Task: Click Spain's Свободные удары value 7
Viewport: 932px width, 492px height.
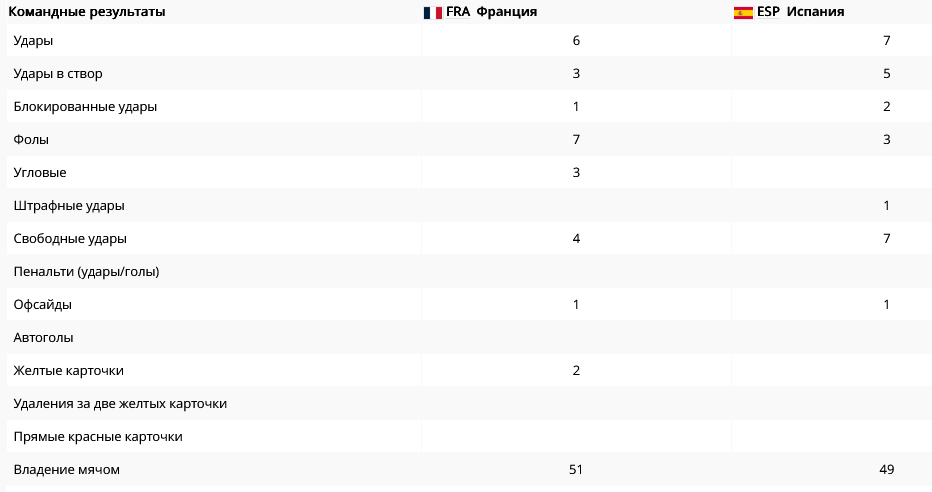Action: (x=886, y=239)
